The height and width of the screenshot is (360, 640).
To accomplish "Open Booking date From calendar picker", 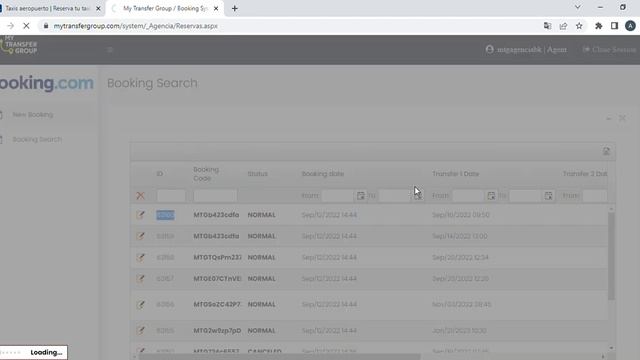I will 360,196.
